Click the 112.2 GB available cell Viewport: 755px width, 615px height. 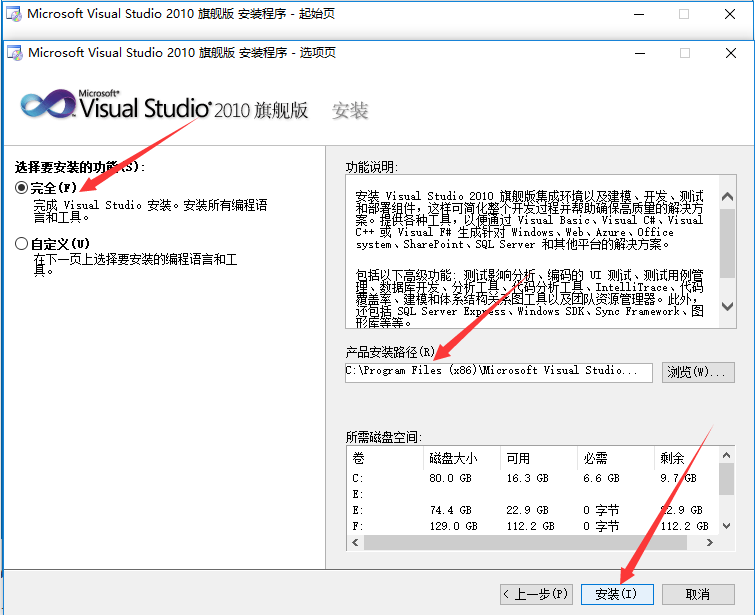coord(530,526)
